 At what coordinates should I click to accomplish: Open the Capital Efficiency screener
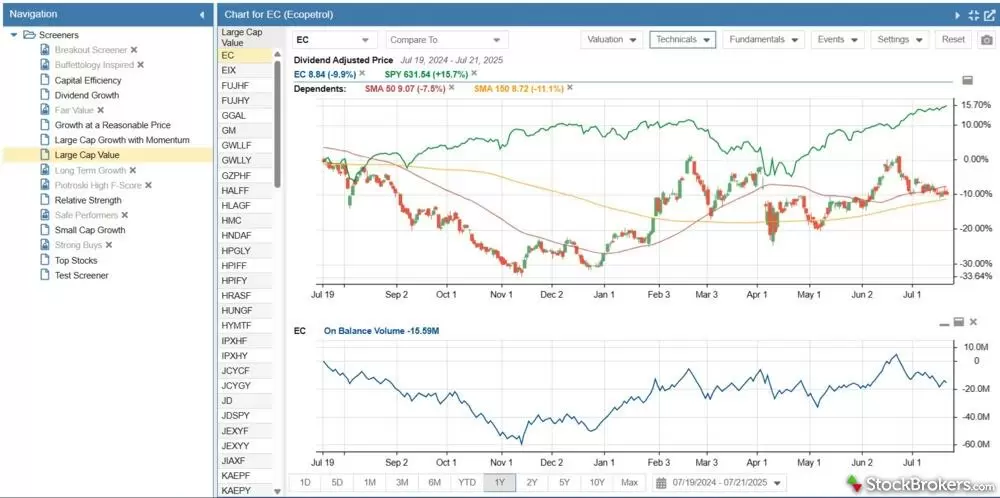click(x=87, y=80)
